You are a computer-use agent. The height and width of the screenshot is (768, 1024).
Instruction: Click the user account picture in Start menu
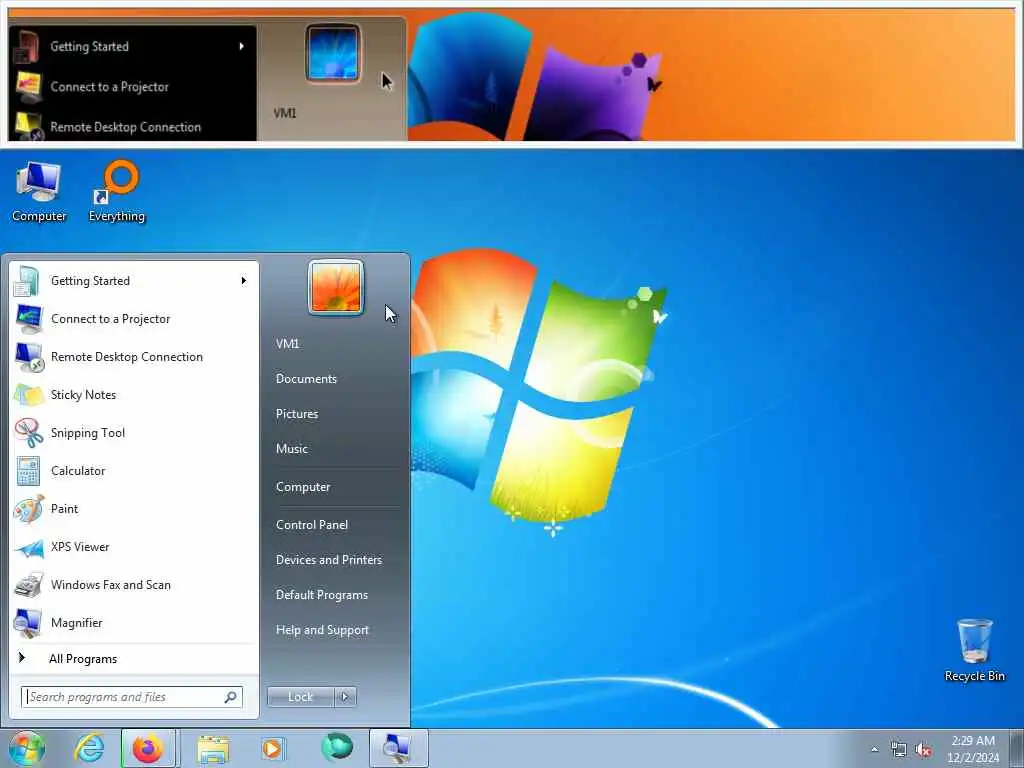point(336,287)
